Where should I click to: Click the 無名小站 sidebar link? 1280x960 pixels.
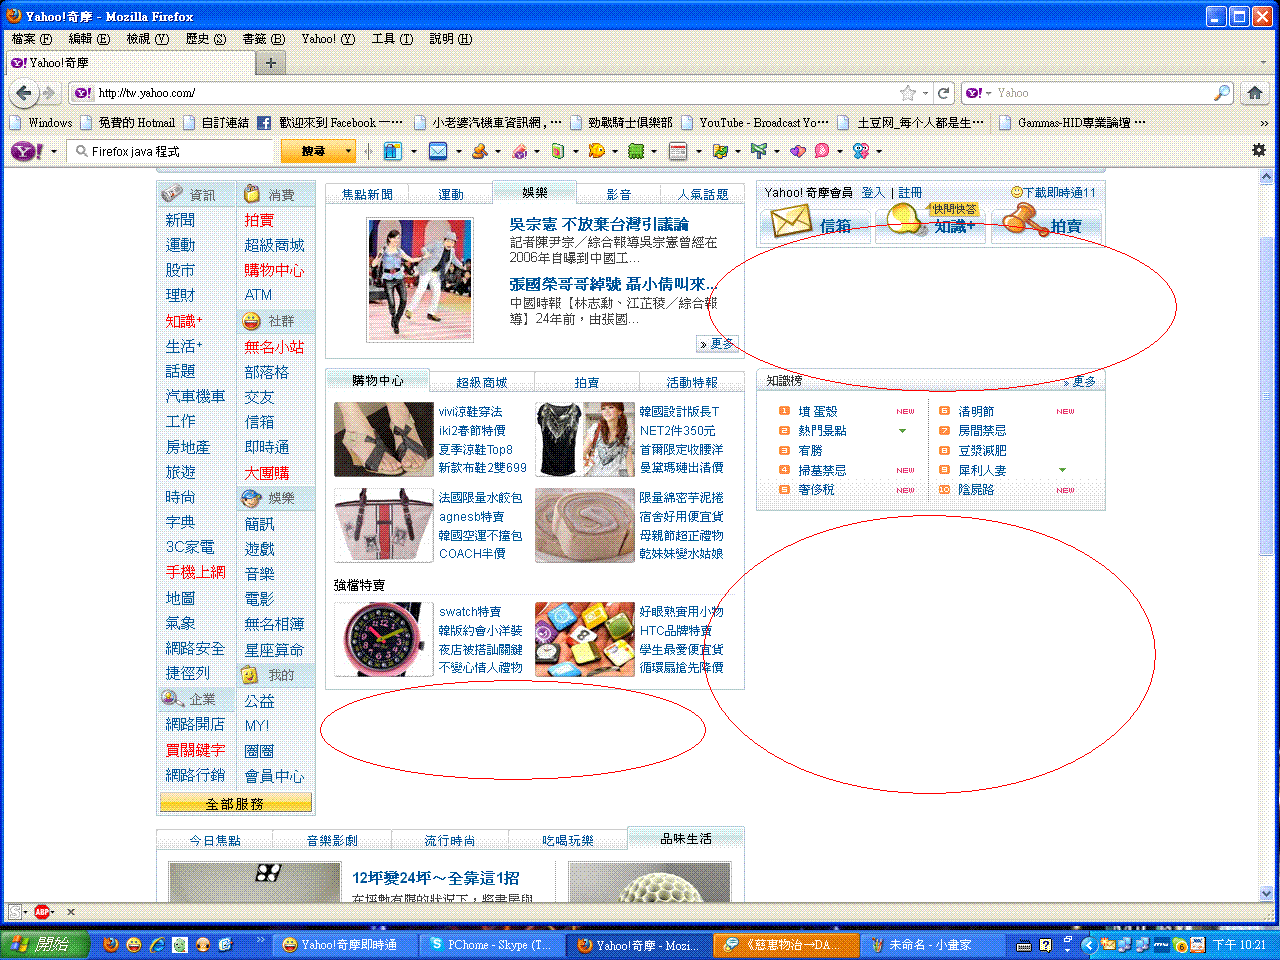[x=274, y=347]
